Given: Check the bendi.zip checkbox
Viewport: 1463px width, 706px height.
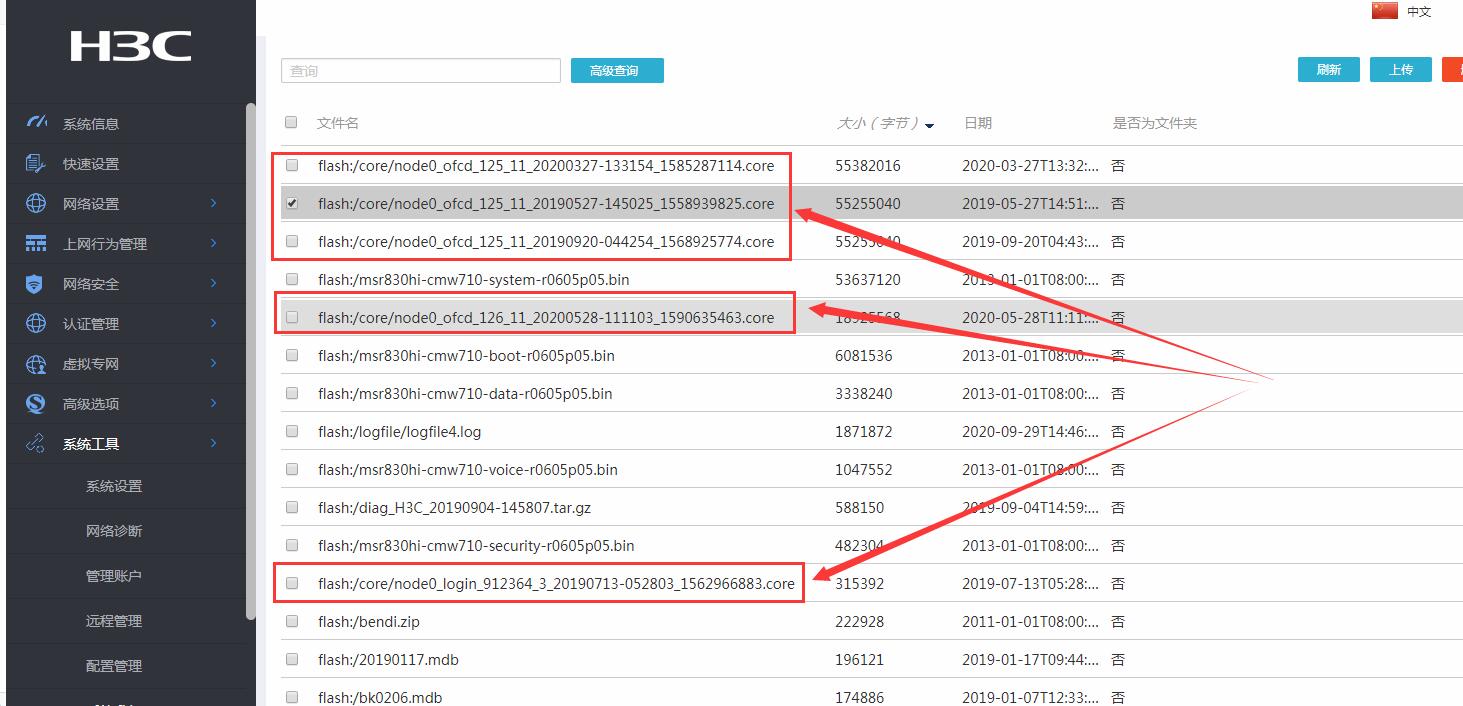Looking at the screenshot, I should [x=292, y=621].
